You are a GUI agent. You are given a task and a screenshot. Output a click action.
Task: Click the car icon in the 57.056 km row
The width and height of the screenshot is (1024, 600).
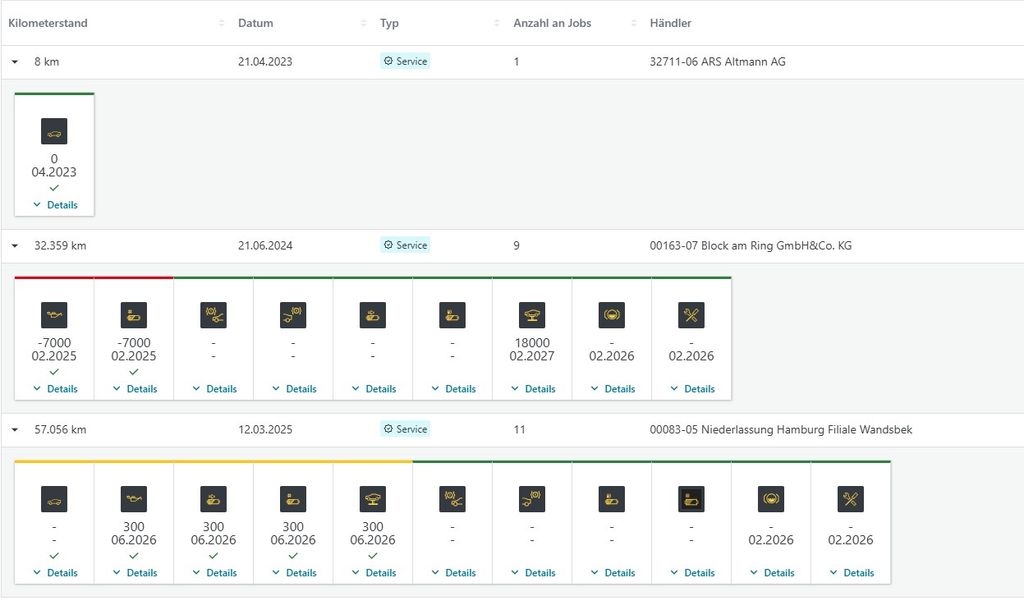click(x=54, y=500)
